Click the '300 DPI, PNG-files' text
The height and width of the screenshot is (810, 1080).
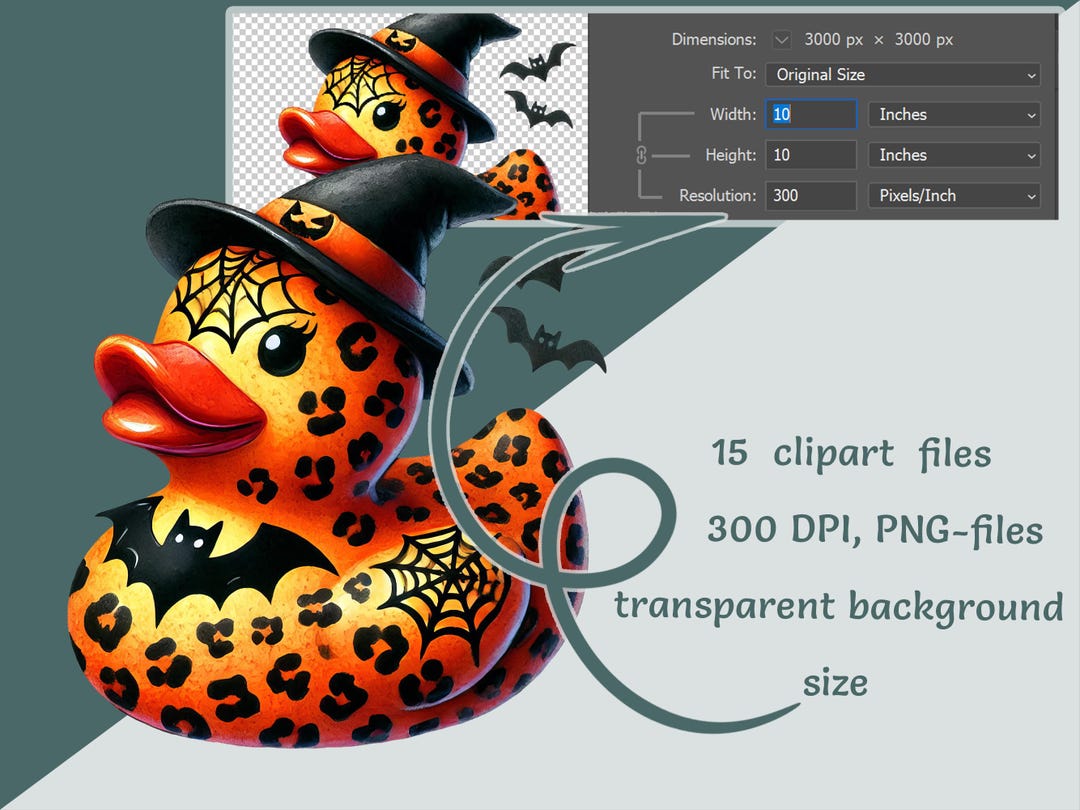tap(875, 530)
